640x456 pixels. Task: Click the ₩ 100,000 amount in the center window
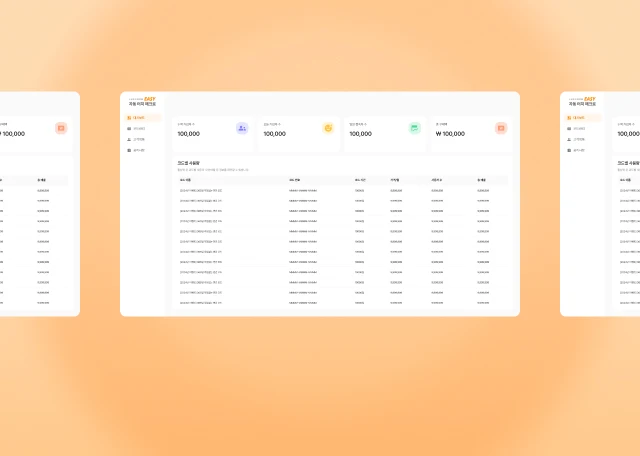pos(450,134)
